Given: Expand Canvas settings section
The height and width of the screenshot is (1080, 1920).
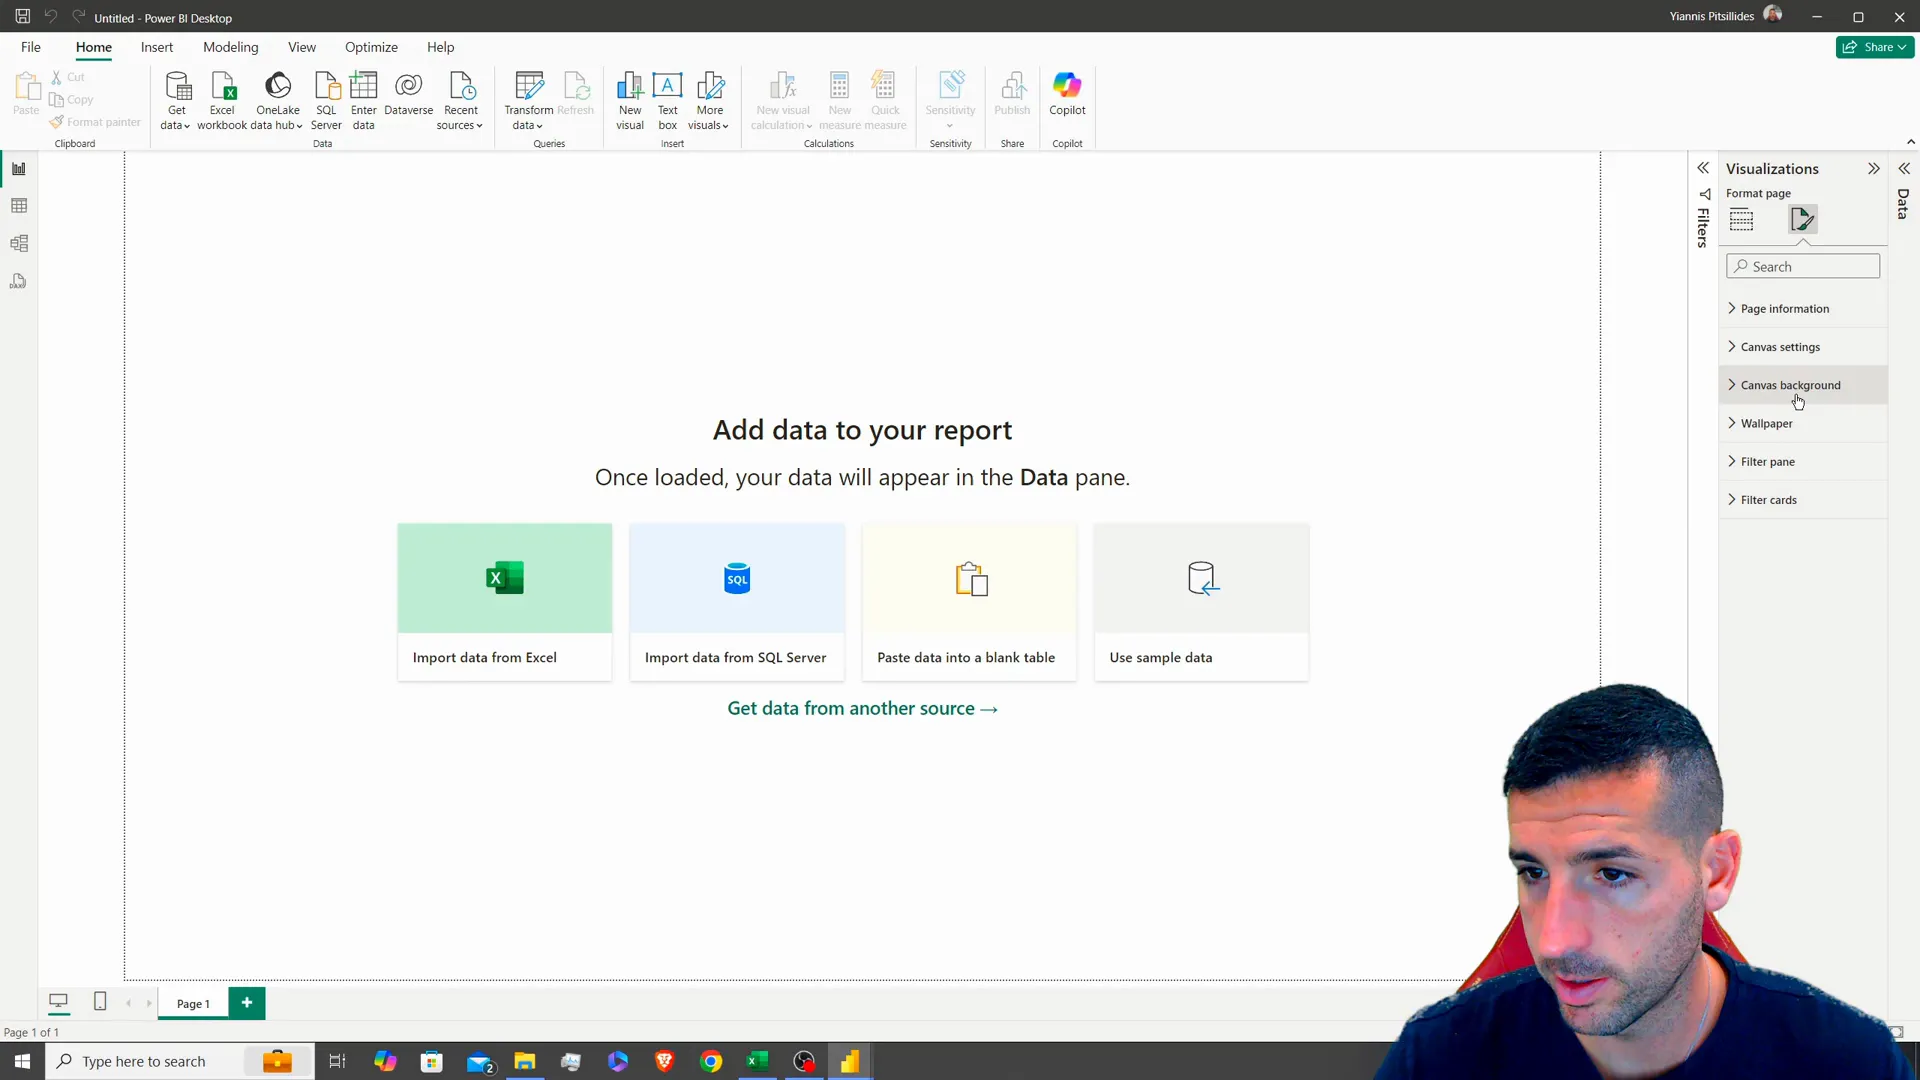Looking at the screenshot, I should [1803, 347].
